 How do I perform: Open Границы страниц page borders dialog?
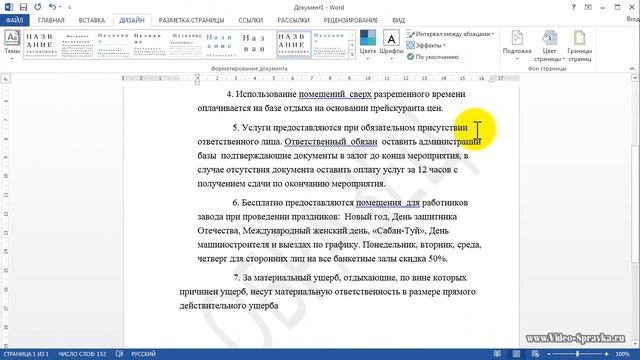(580, 45)
